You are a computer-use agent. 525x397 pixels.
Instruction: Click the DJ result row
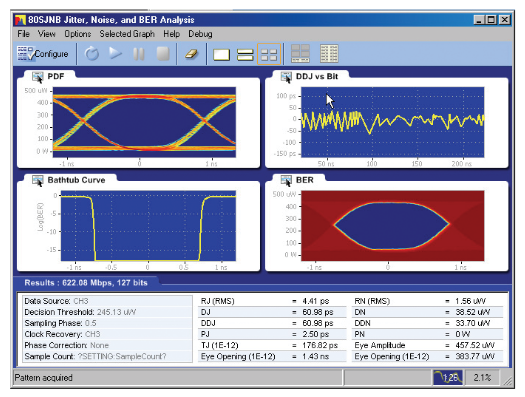point(272,312)
